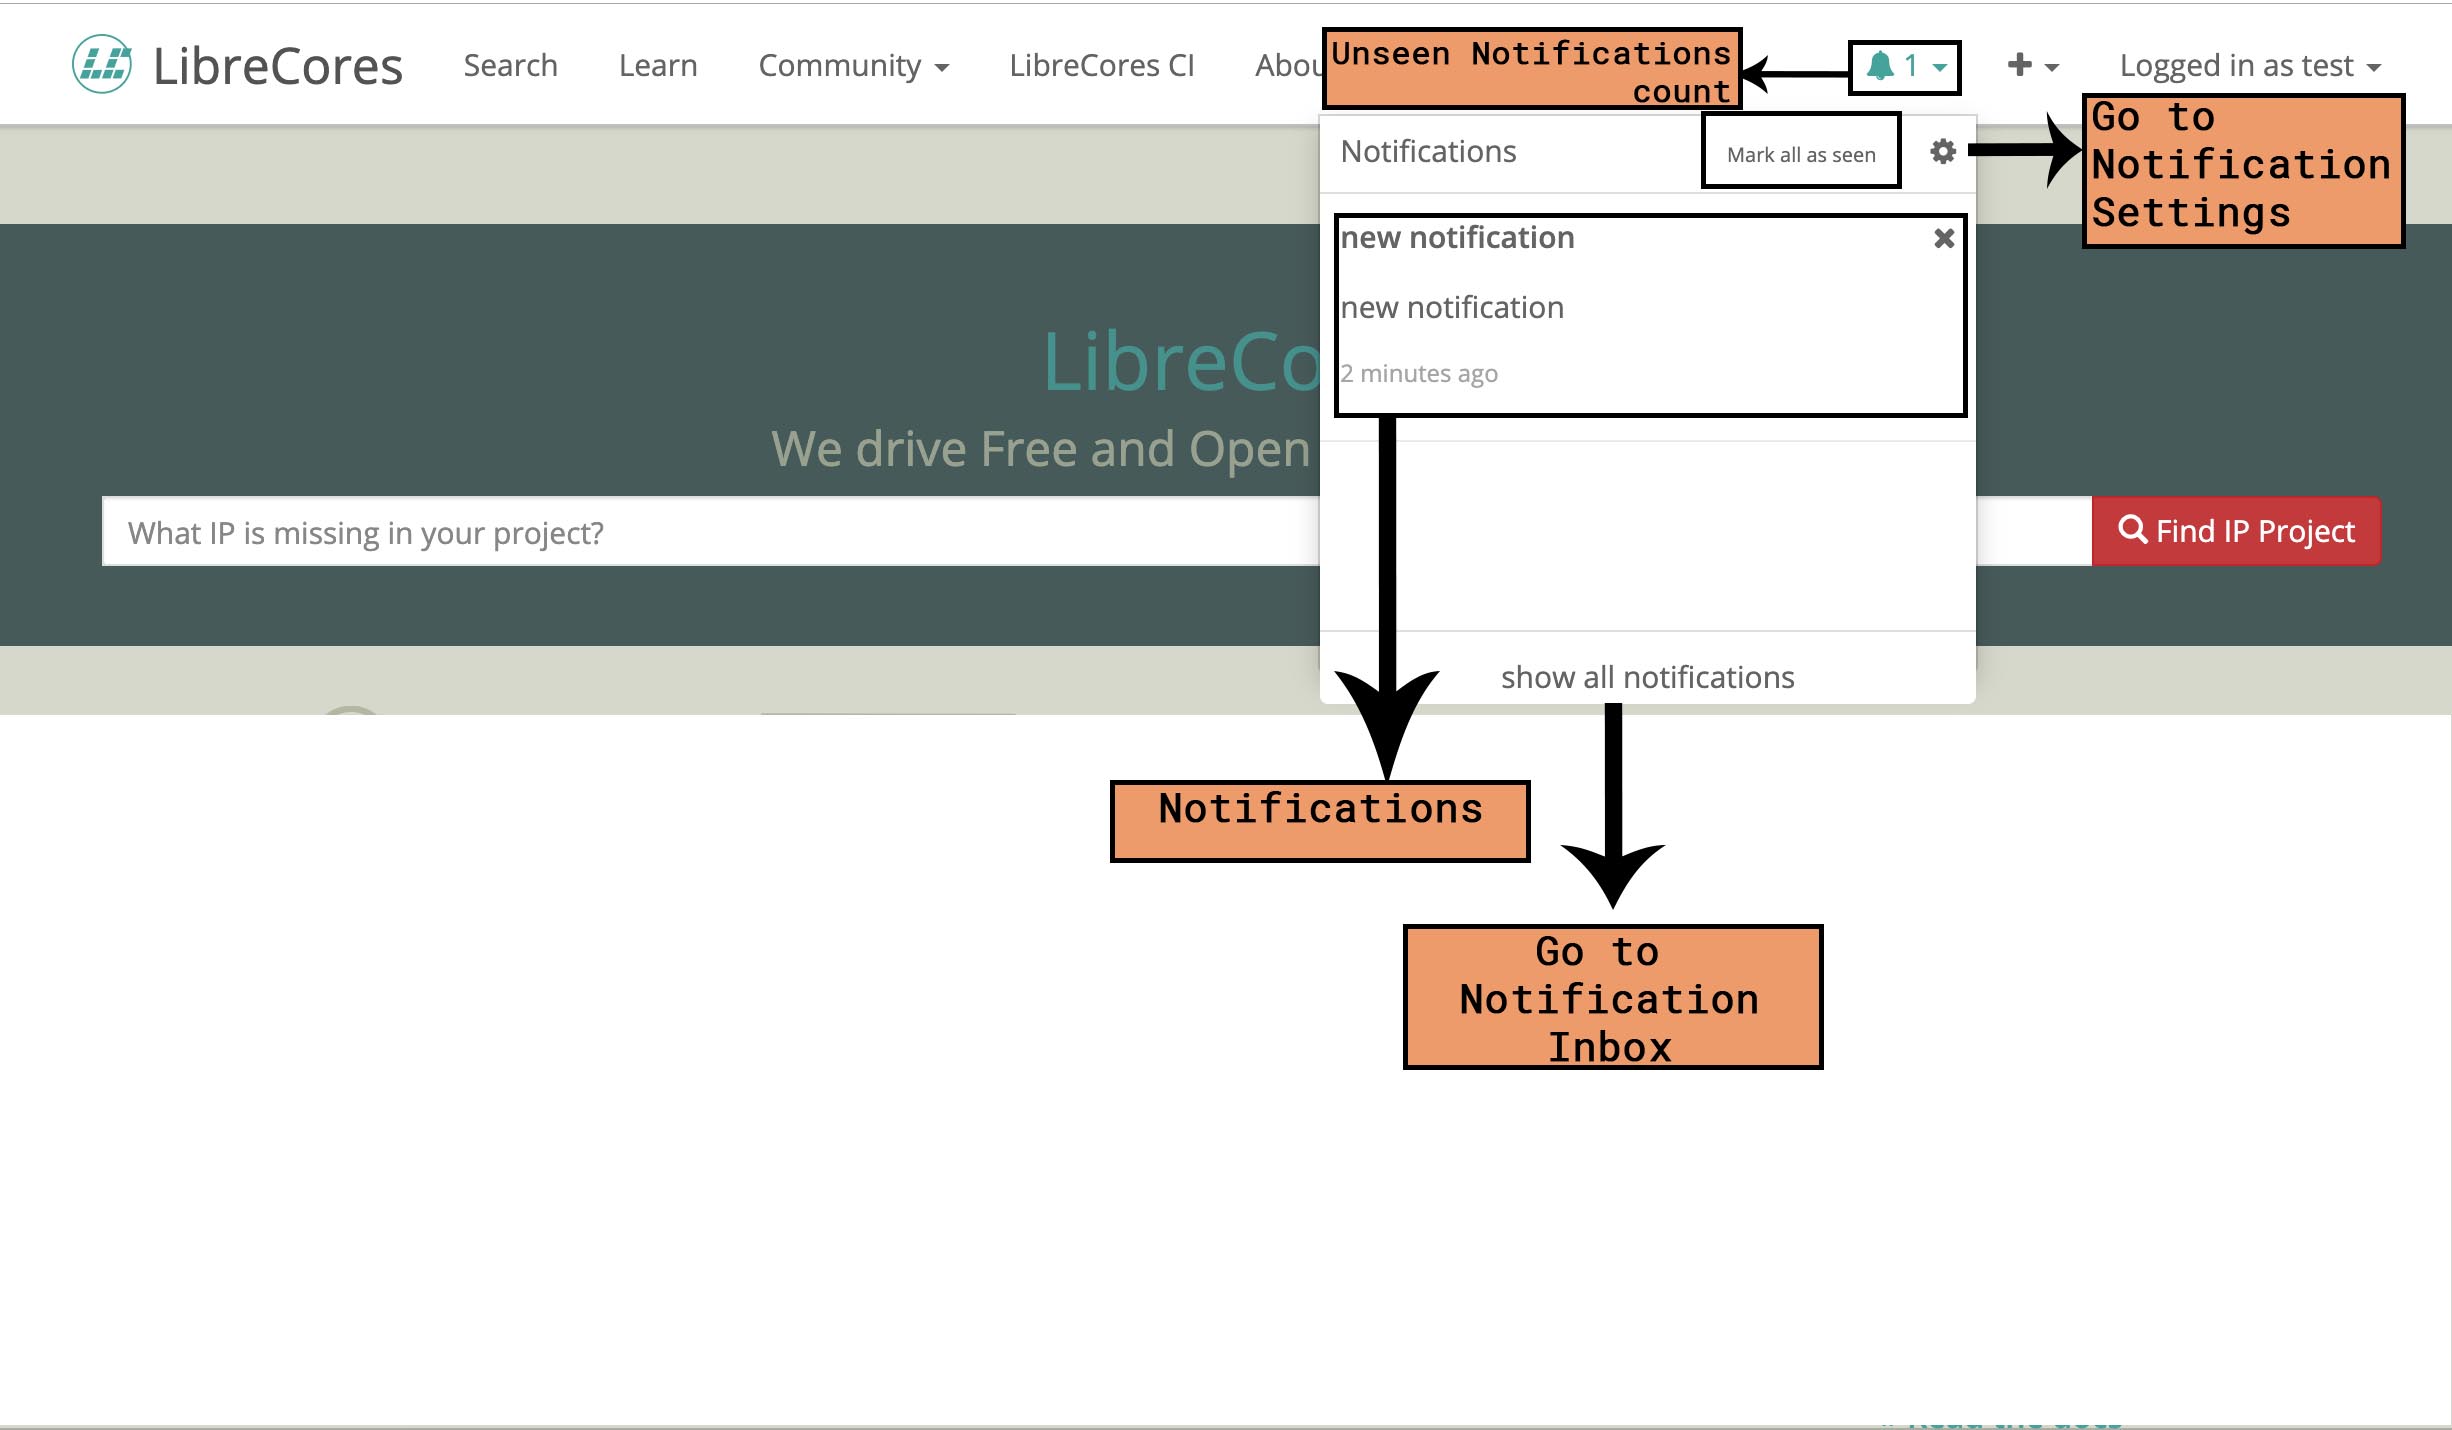Click show all notifications link
2452x1430 pixels.
point(1647,677)
